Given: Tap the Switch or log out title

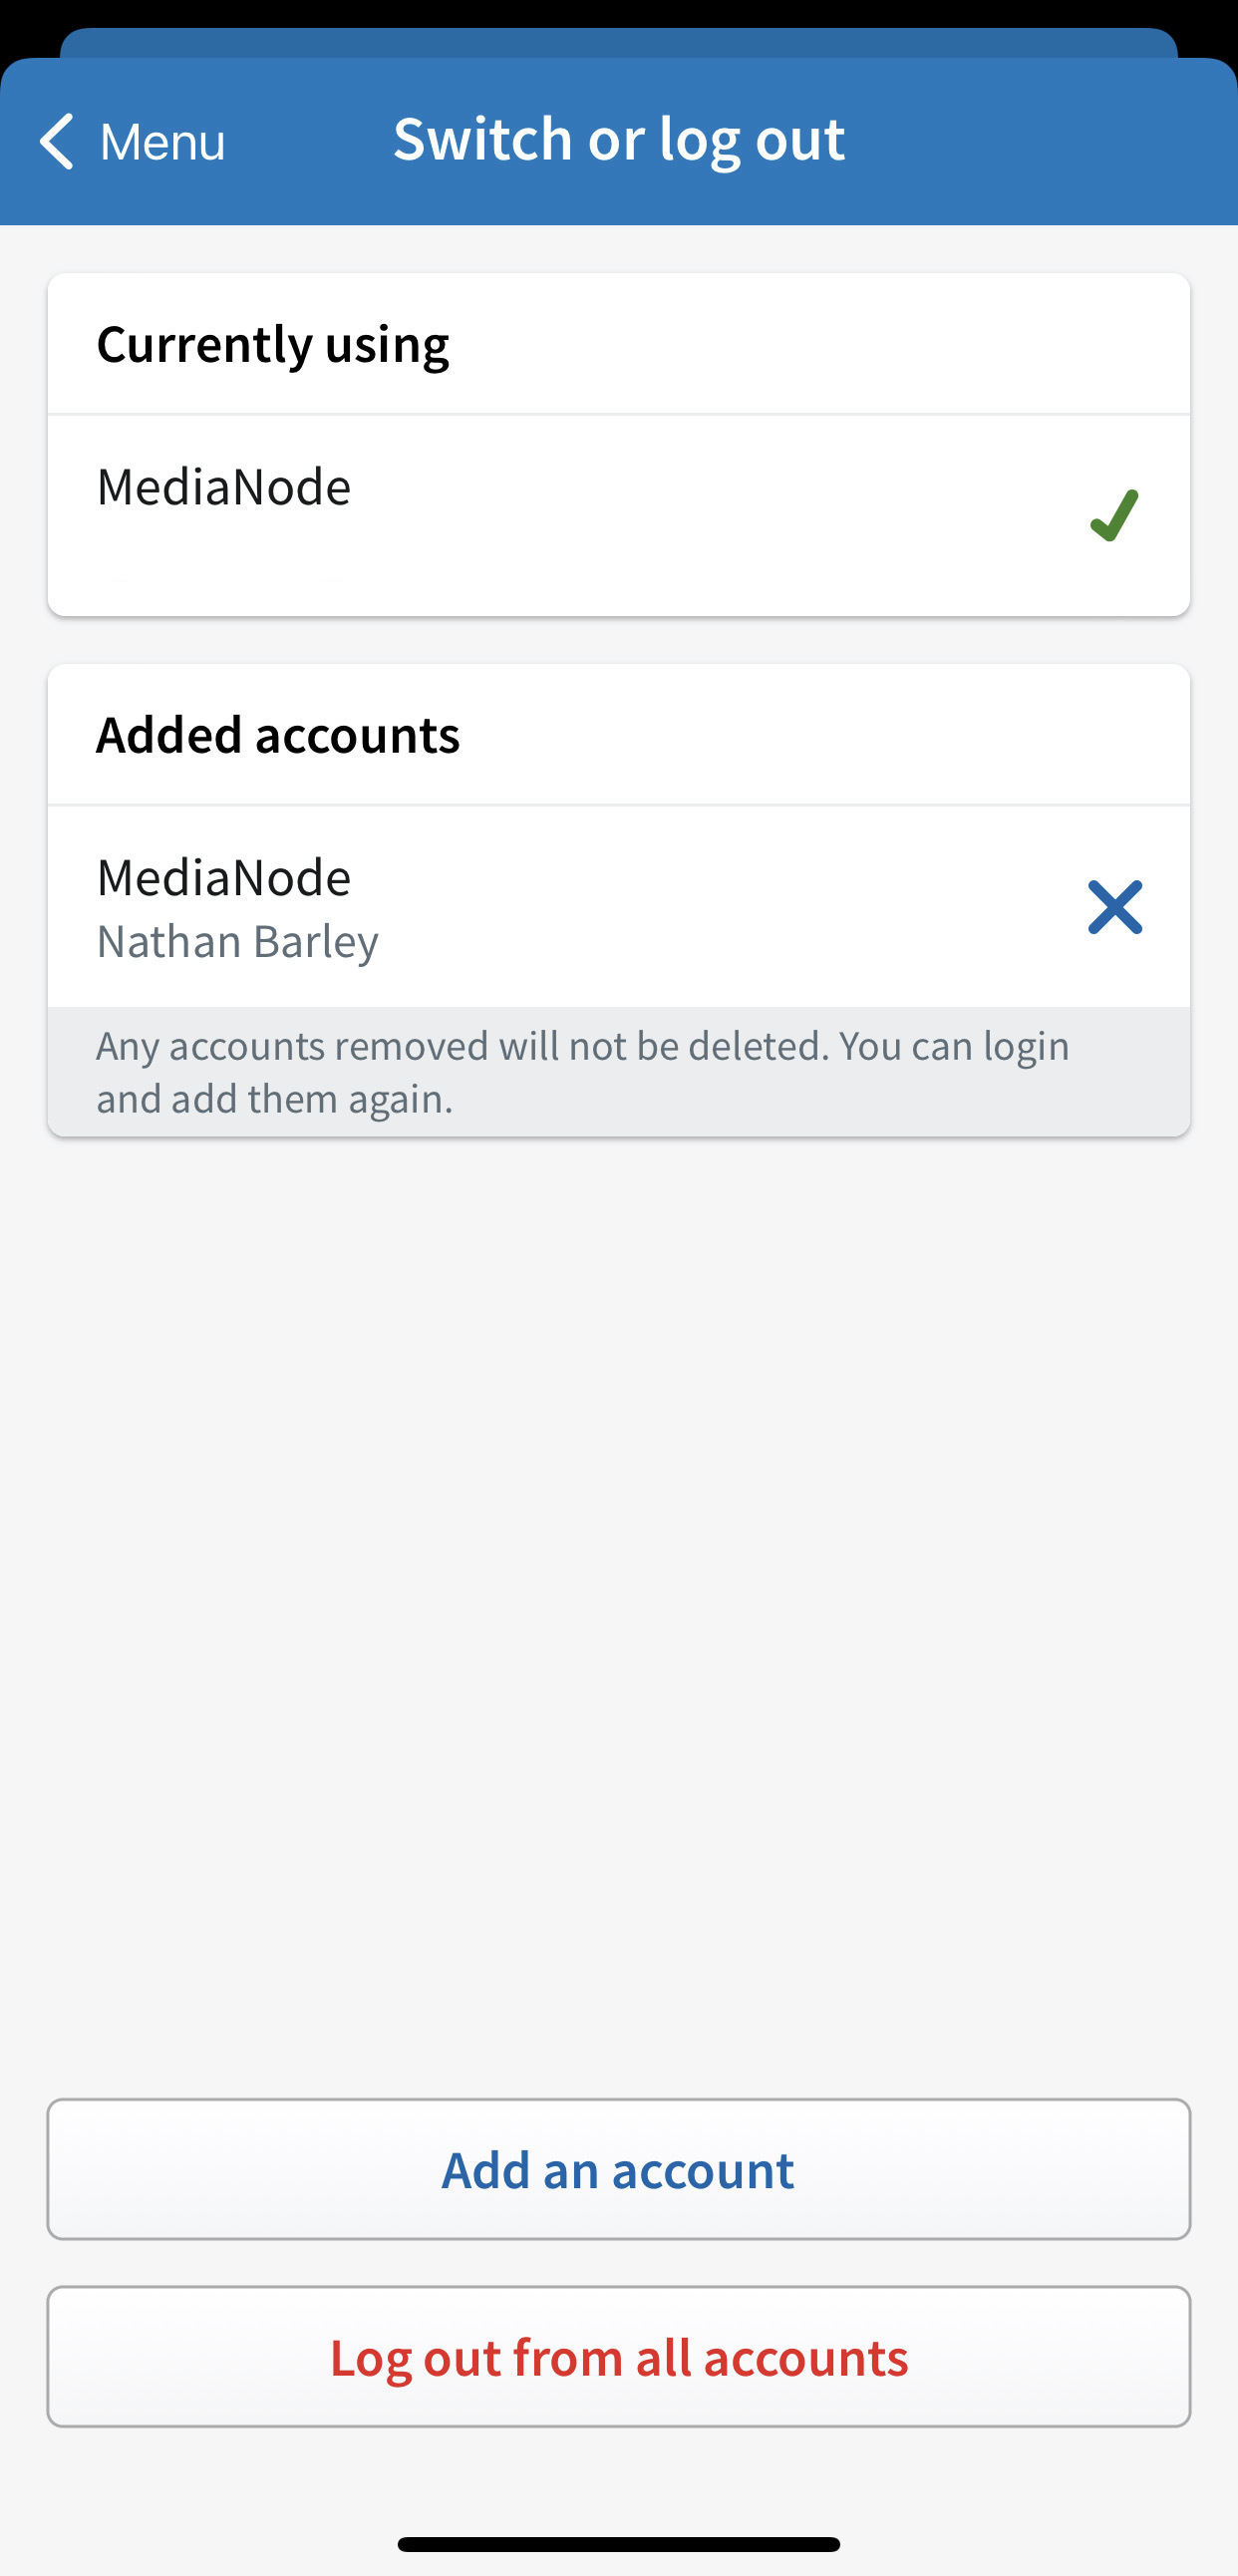Looking at the screenshot, I should pyautogui.click(x=619, y=139).
